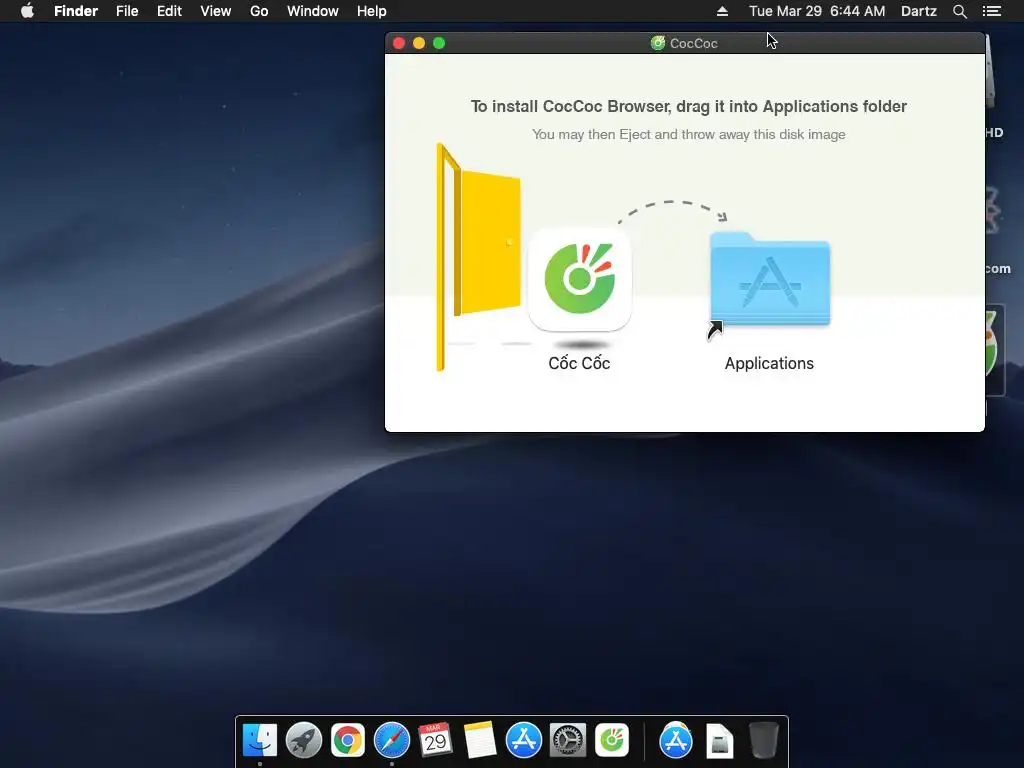Click the eject icon in menu bar
Image resolution: width=1024 pixels, height=768 pixels.
click(x=722, y=11)
